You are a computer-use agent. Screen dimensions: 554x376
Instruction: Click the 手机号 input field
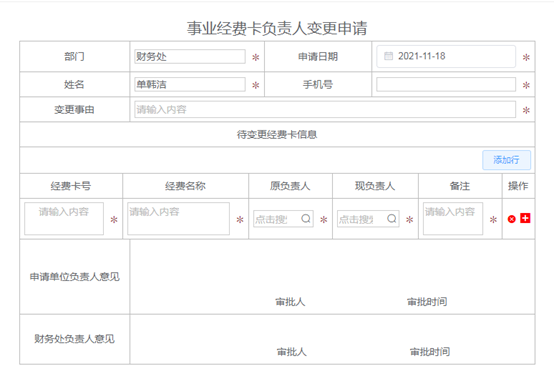[x=446, y=84]
